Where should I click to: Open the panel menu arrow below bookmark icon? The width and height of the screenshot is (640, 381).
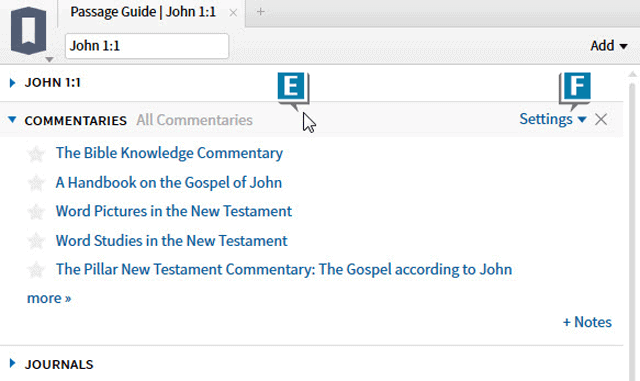coord(49,60)
